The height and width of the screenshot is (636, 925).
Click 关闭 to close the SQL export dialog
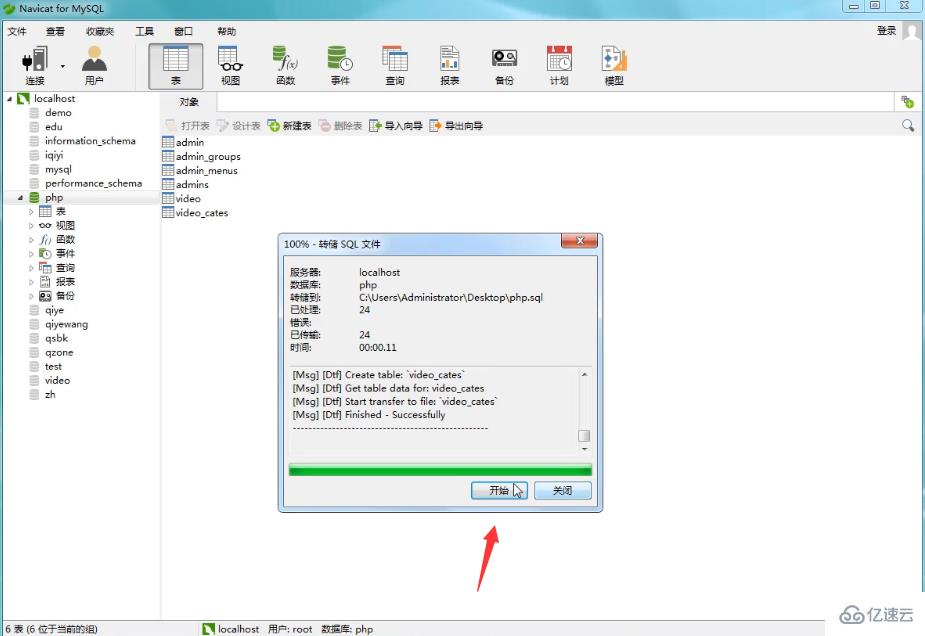(x=561, y=490)
